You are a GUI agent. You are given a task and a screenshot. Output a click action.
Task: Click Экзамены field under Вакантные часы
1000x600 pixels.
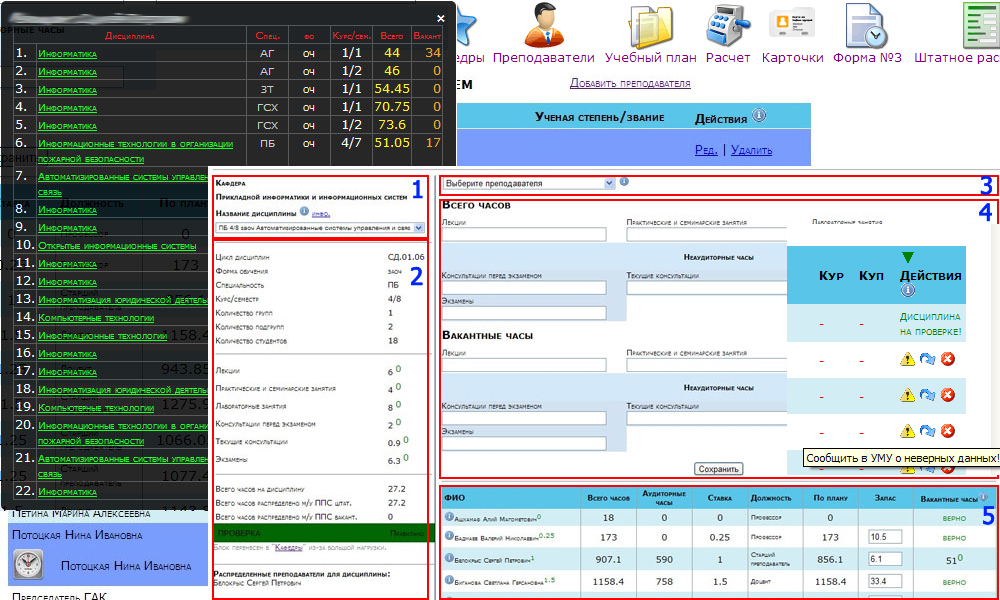point(524,443)
